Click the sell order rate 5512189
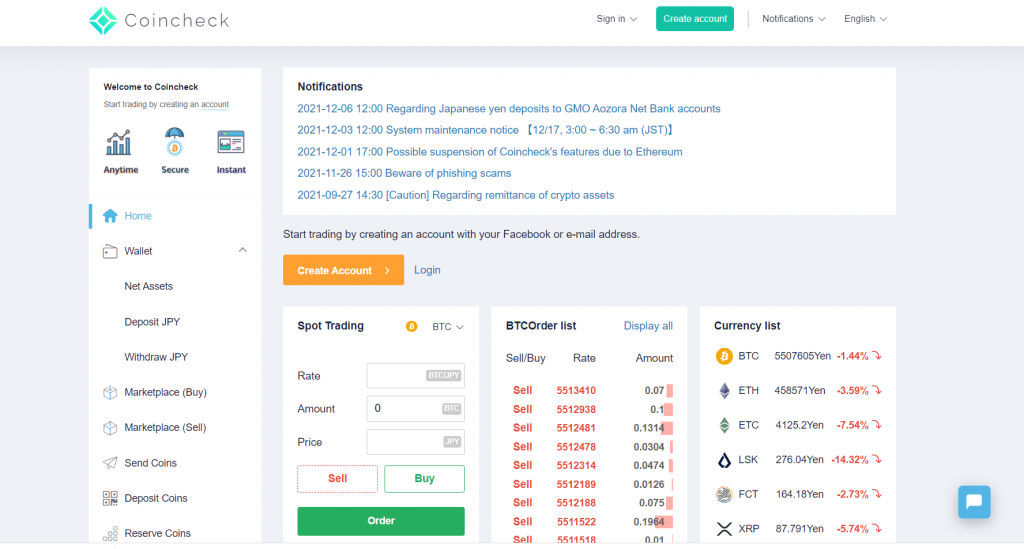Image resolution: width=1024 pixels, height=549 pixels. tap(576, 484)
